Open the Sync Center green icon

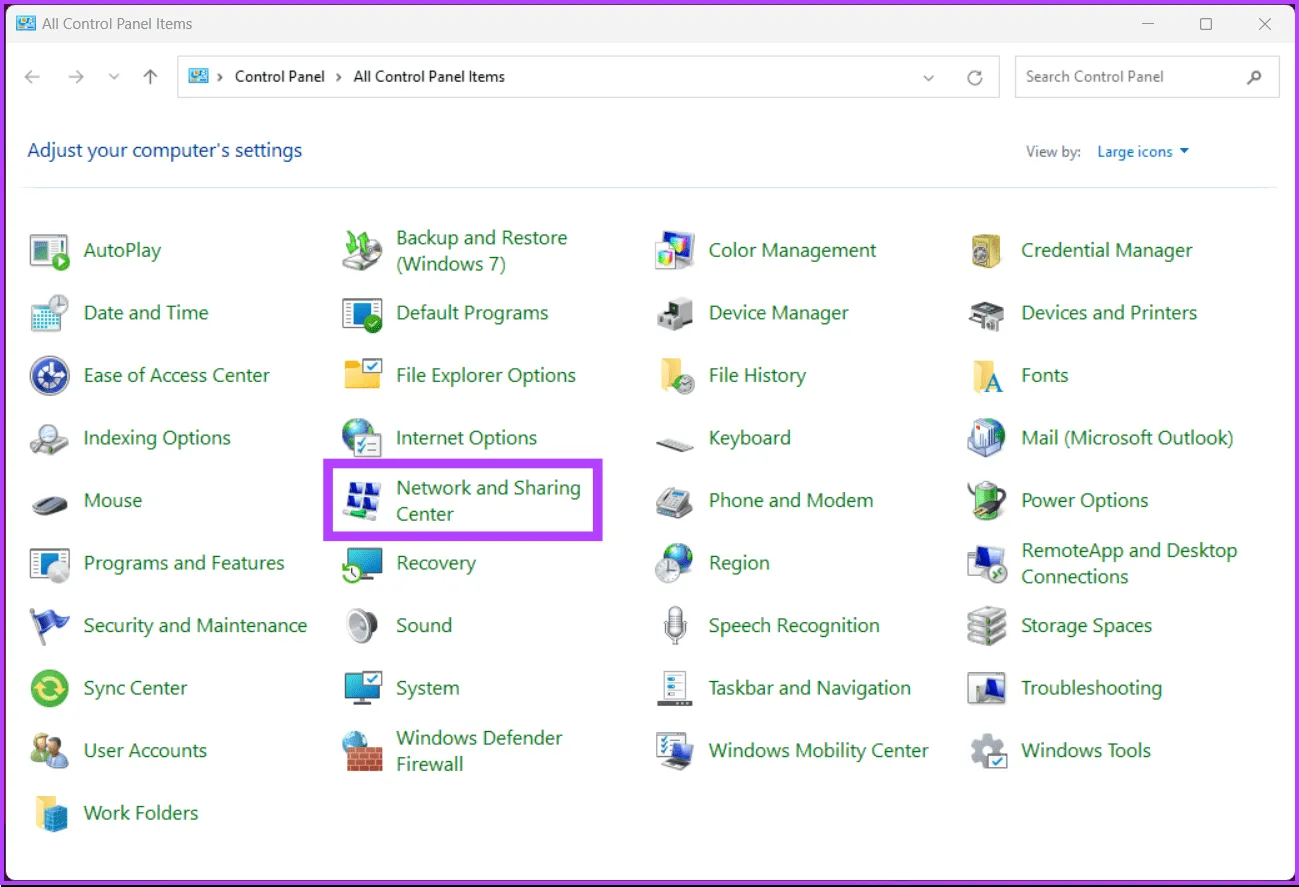click(x=49, y=689)
